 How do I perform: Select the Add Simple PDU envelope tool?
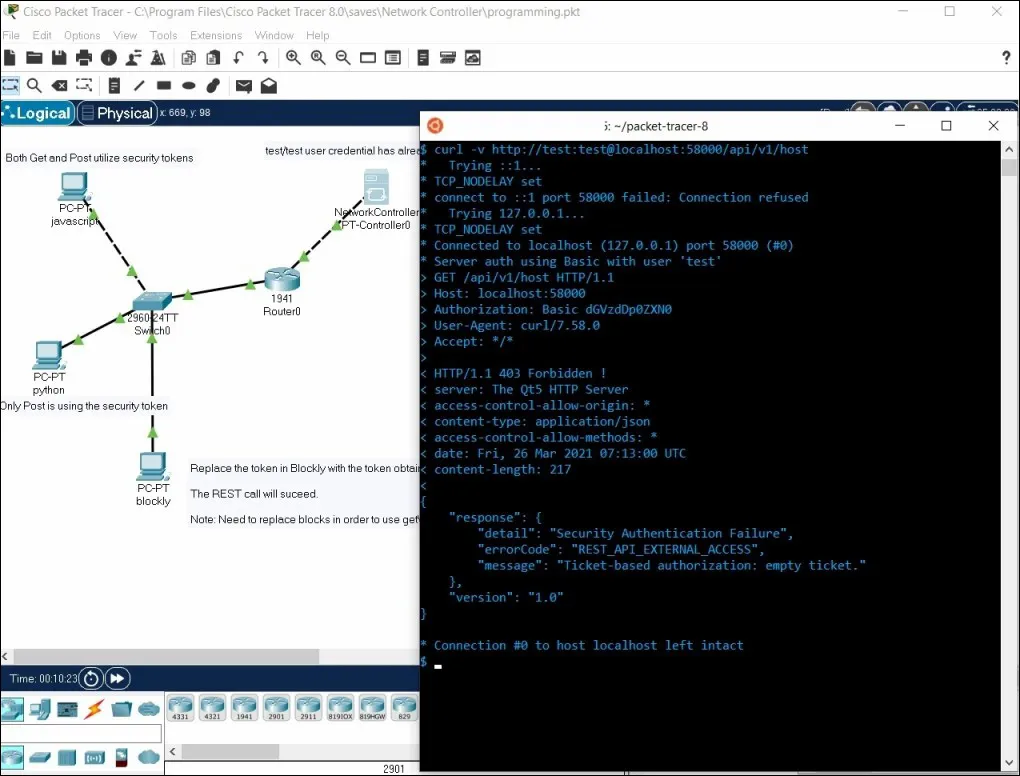245,85
